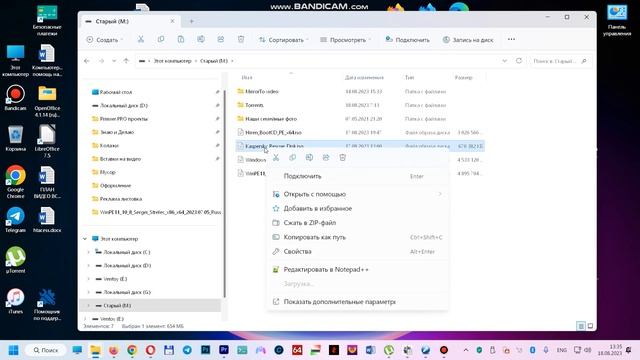
Task: Switch to large thumbnails view icon in status bar
Action: (x=590, y=326)
